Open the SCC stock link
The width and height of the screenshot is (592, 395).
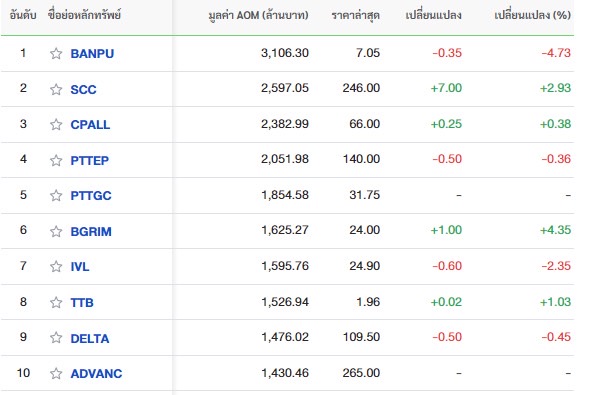(83, 89)
